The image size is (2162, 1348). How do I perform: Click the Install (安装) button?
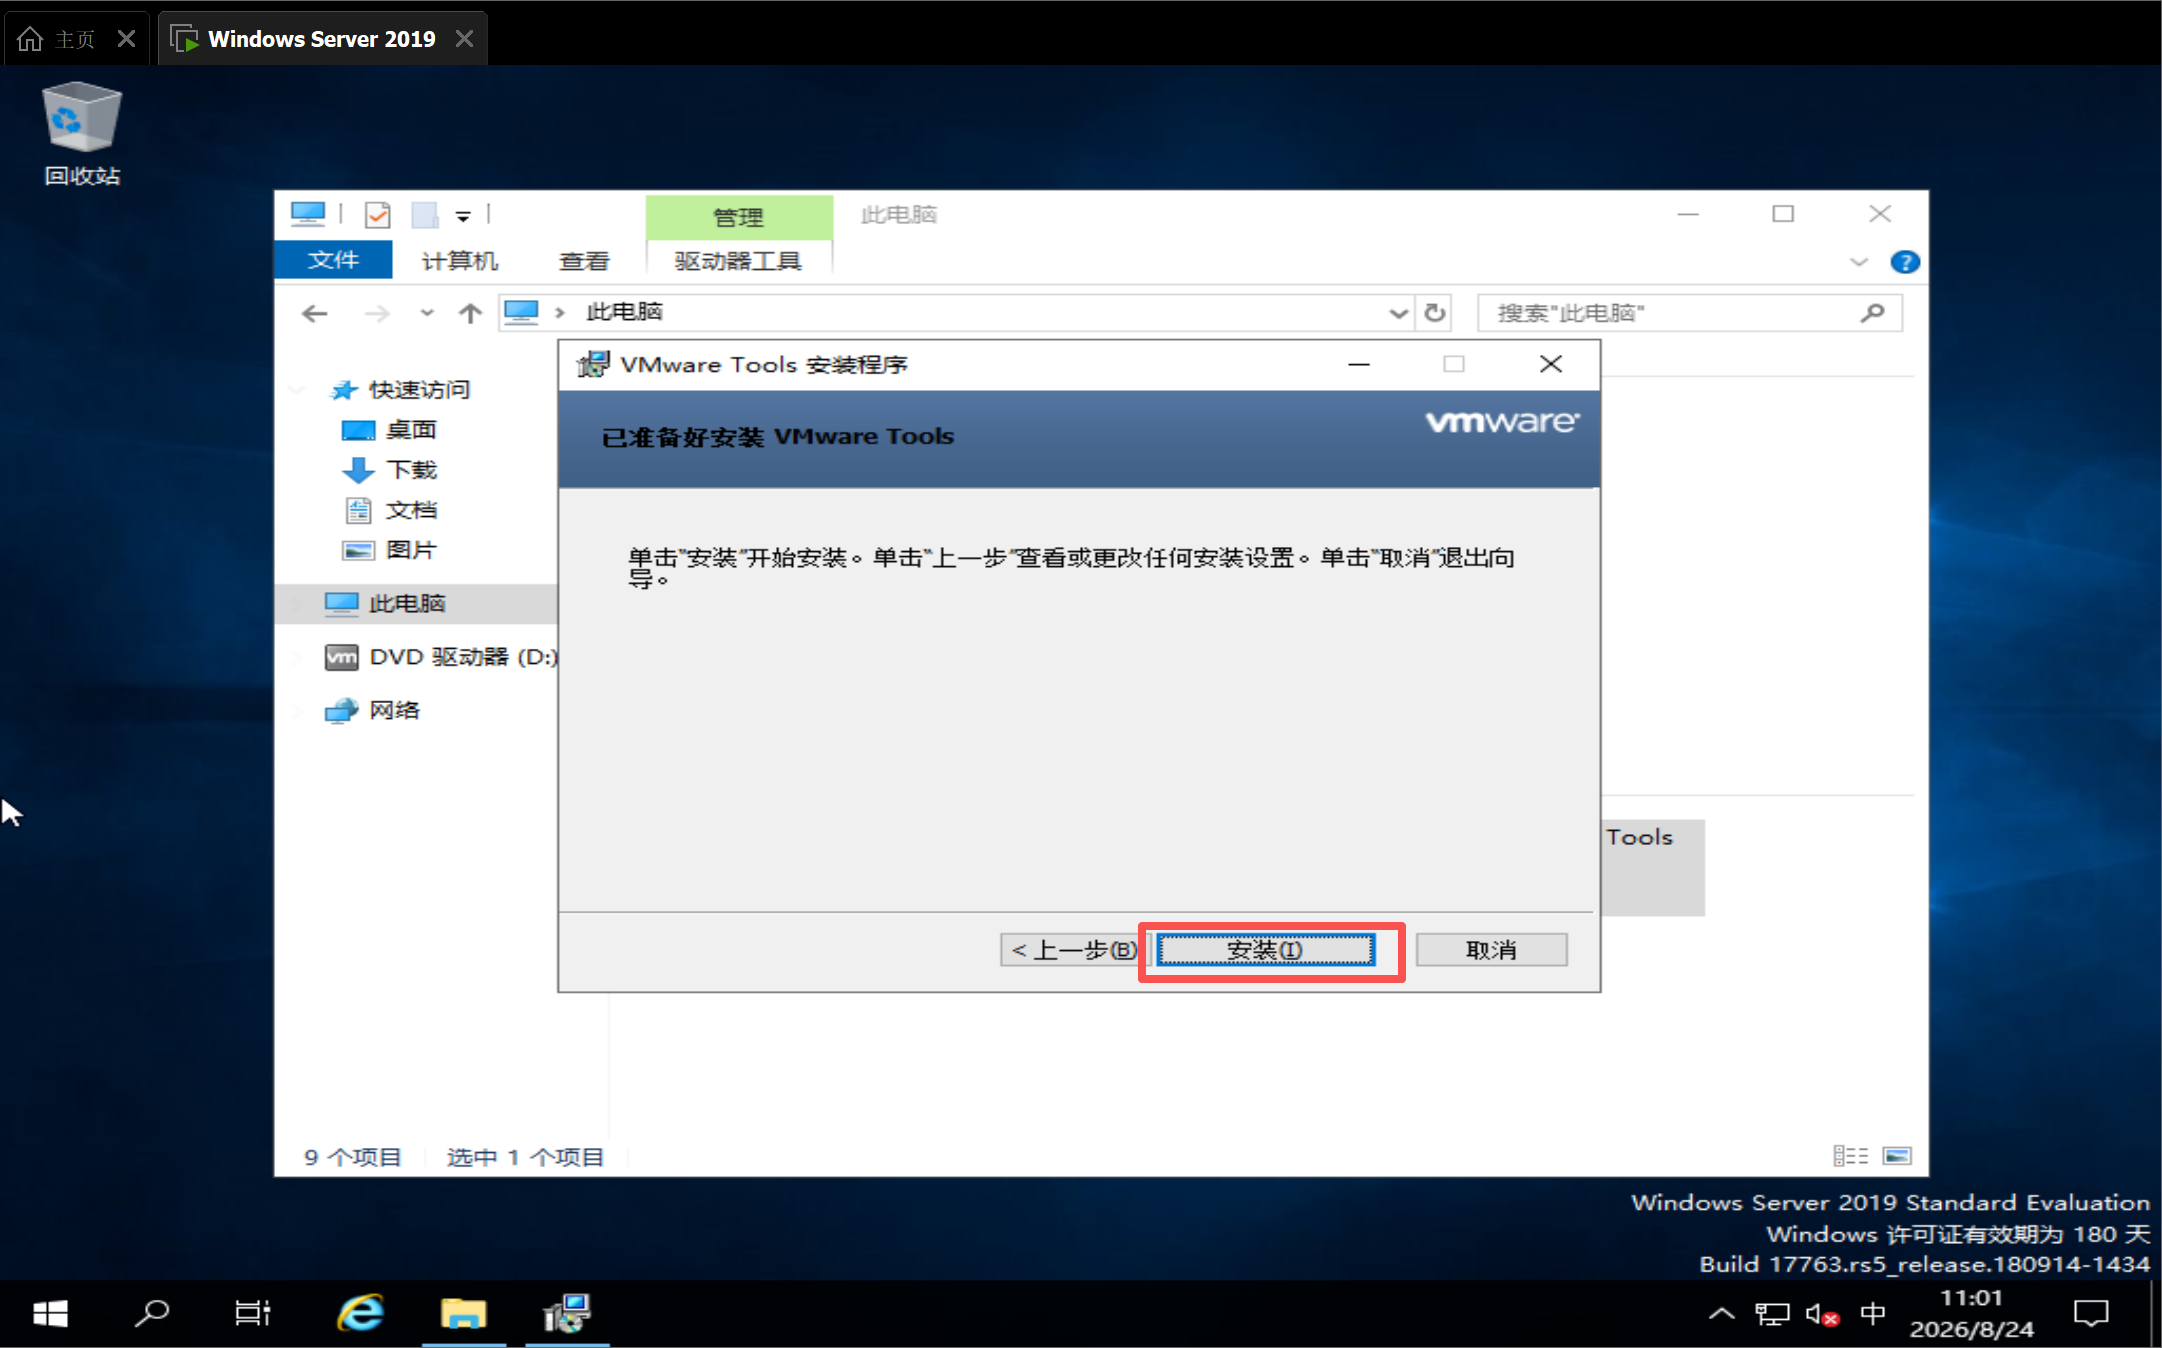click(x=1266, y=950)
